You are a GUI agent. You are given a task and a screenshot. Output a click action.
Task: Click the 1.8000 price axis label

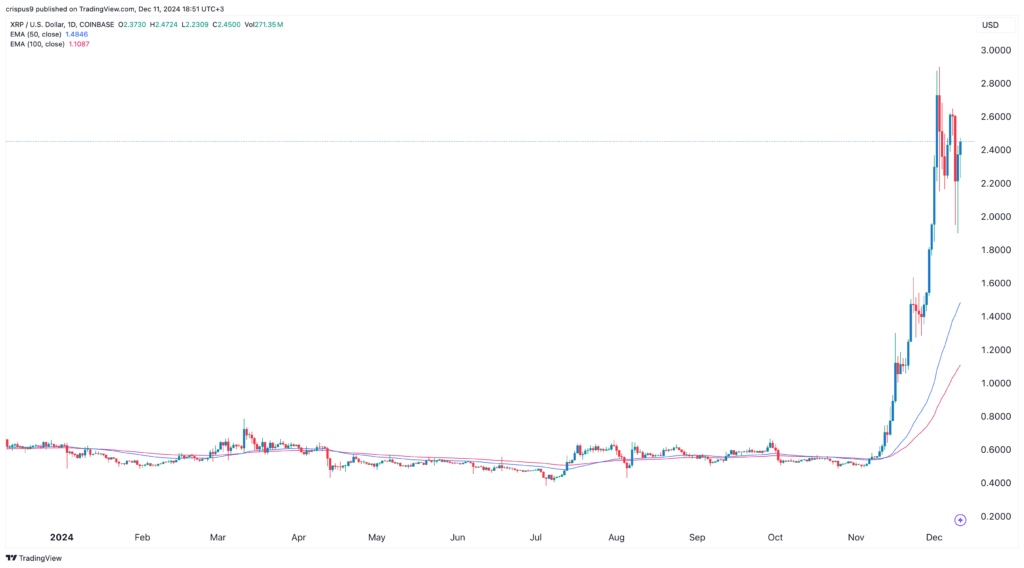click(x=995, y=250)
